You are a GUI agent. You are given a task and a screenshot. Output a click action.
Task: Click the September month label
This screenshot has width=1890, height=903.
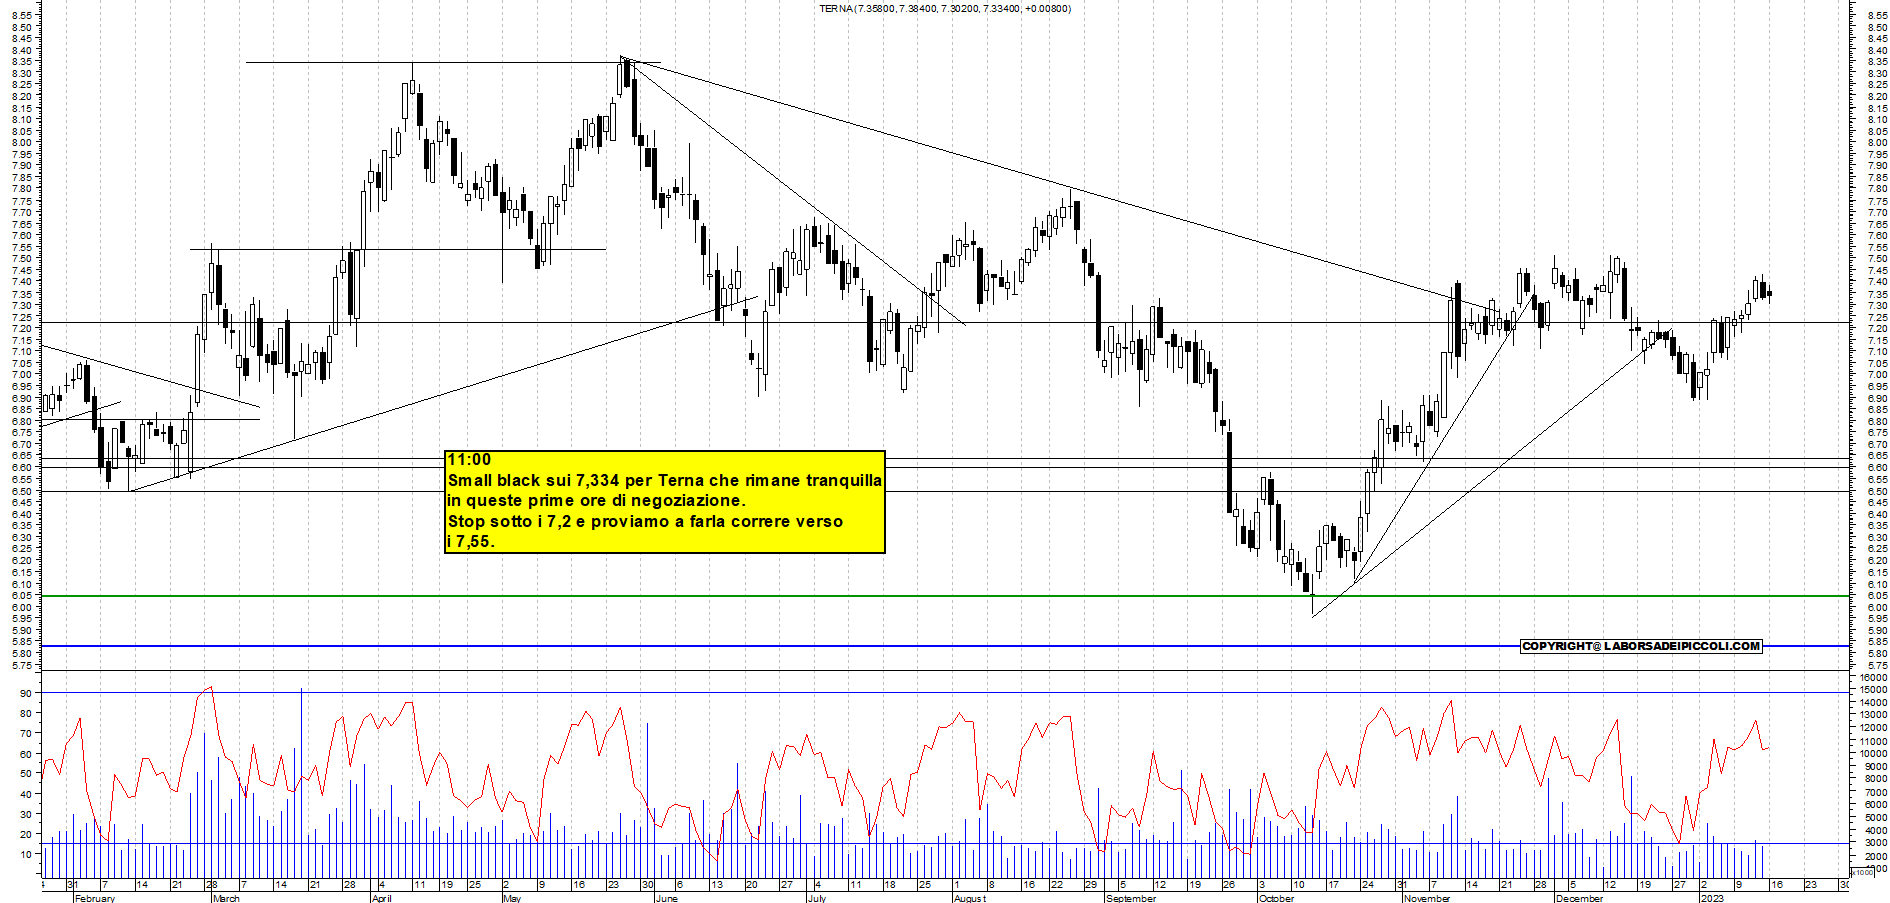pos(1131,898)
